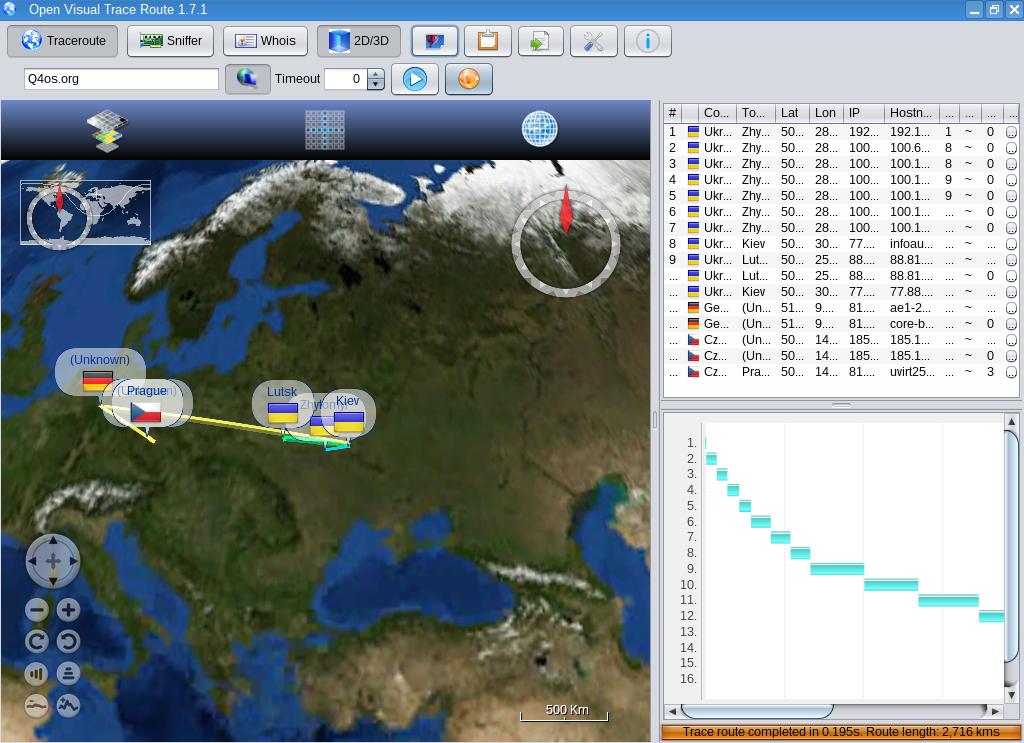Decrease the Timeout spinner value
Viewport: 1024px width, 743px height.
click(x=376, y=84)
